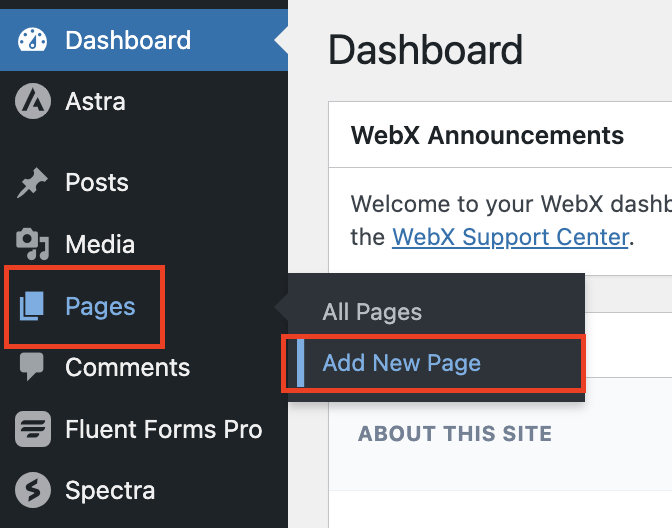Open the Dashboard menu item

[144, 40]
